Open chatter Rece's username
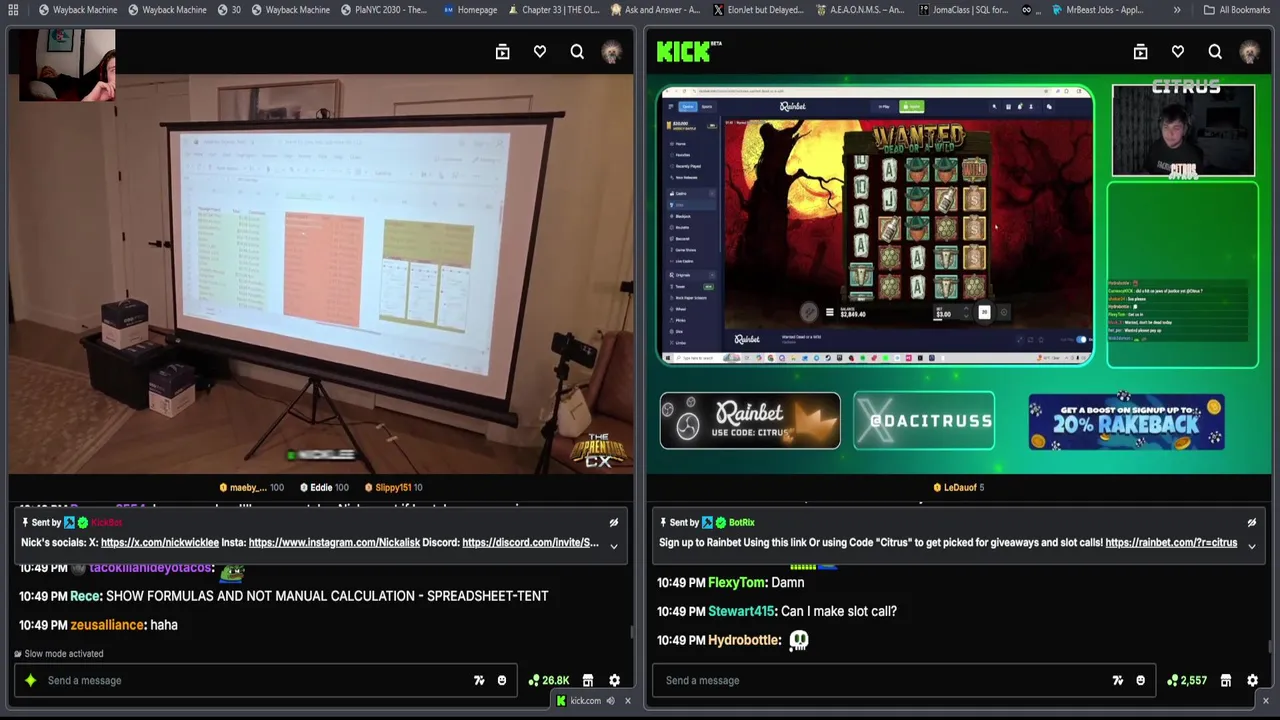This screenshot has height=720, width=1280. point(86,596)
